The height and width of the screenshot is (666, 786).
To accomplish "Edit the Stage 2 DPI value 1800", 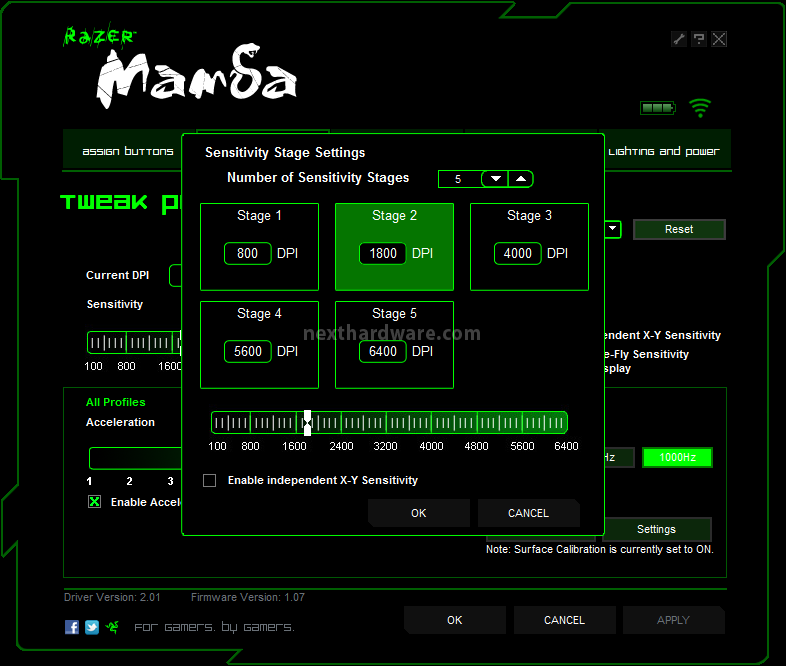I will pos(382,254).
